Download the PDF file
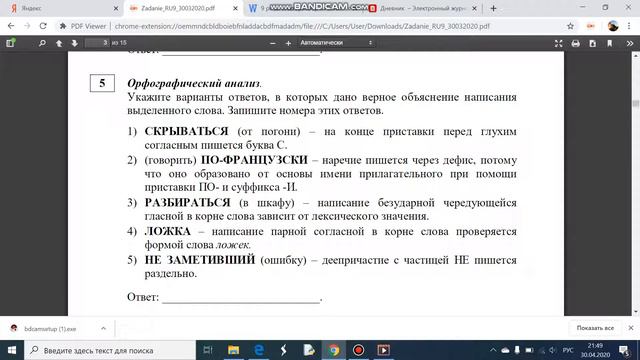 [x=593, y=43]
